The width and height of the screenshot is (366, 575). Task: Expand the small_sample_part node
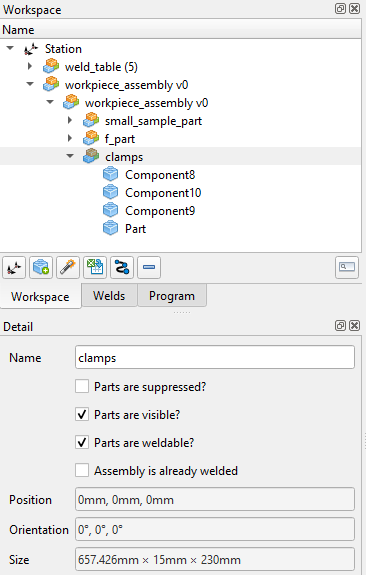coord(70,120)
